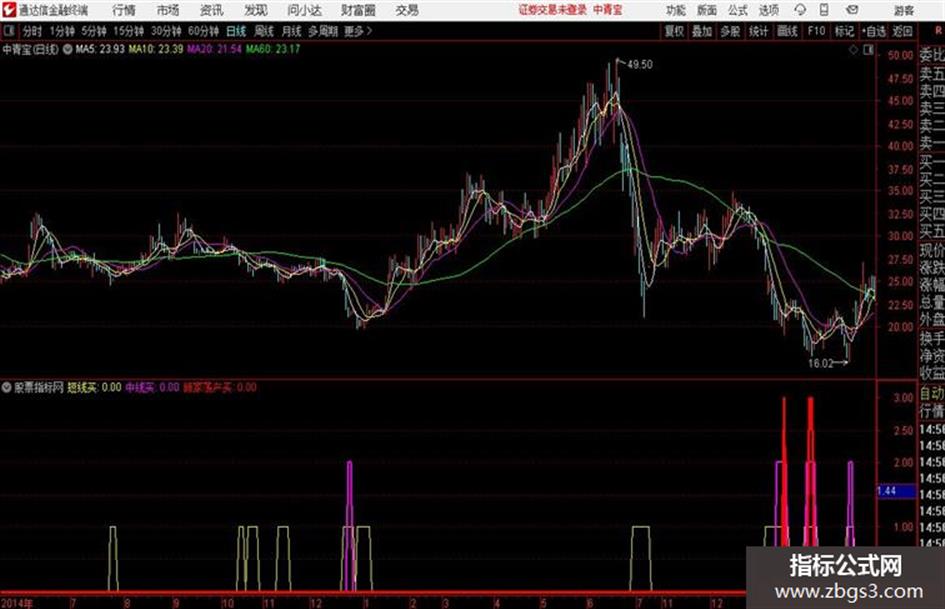Click 证券交易未登录 login link

click(x=553, y=10)
